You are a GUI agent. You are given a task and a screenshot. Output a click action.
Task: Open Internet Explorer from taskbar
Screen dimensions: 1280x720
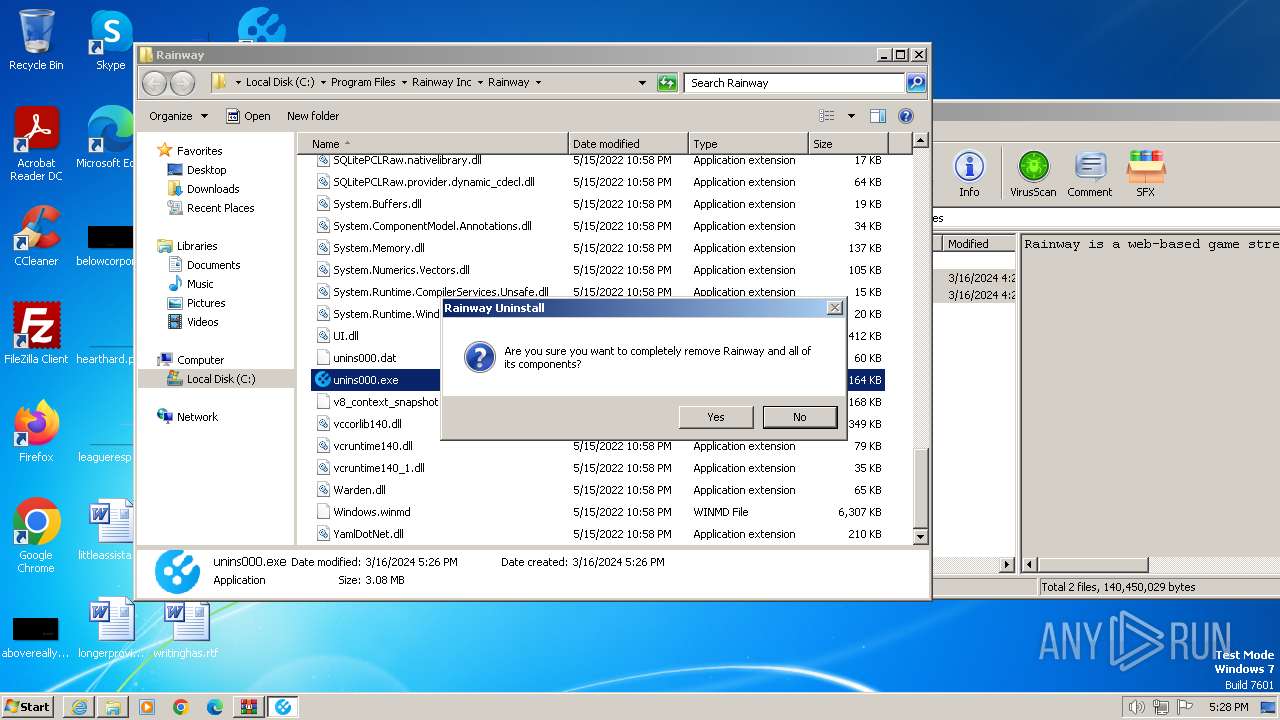[x=79, y=707]
